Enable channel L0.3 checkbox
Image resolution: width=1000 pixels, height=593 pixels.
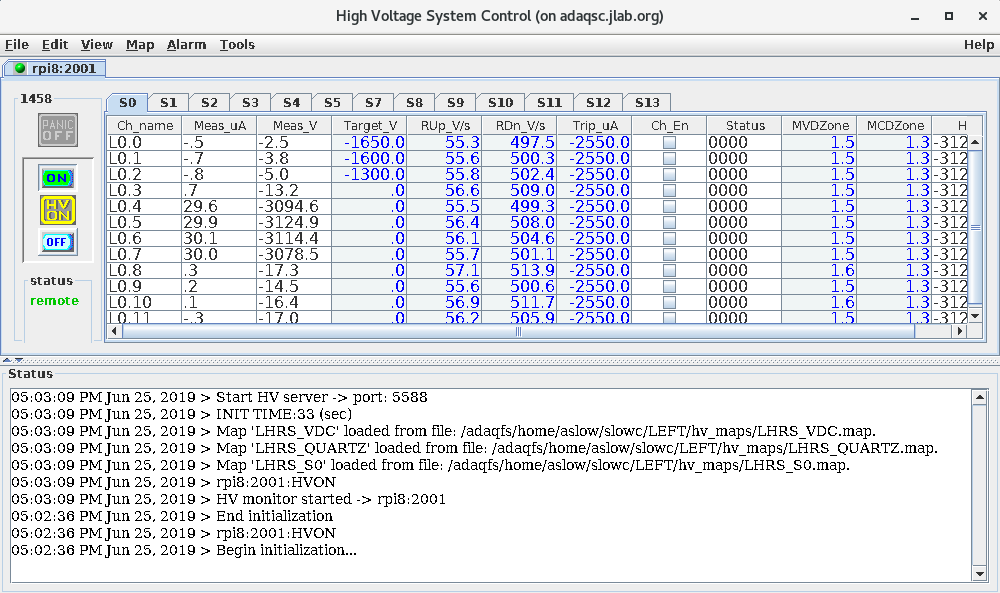(x=669, y=191)
